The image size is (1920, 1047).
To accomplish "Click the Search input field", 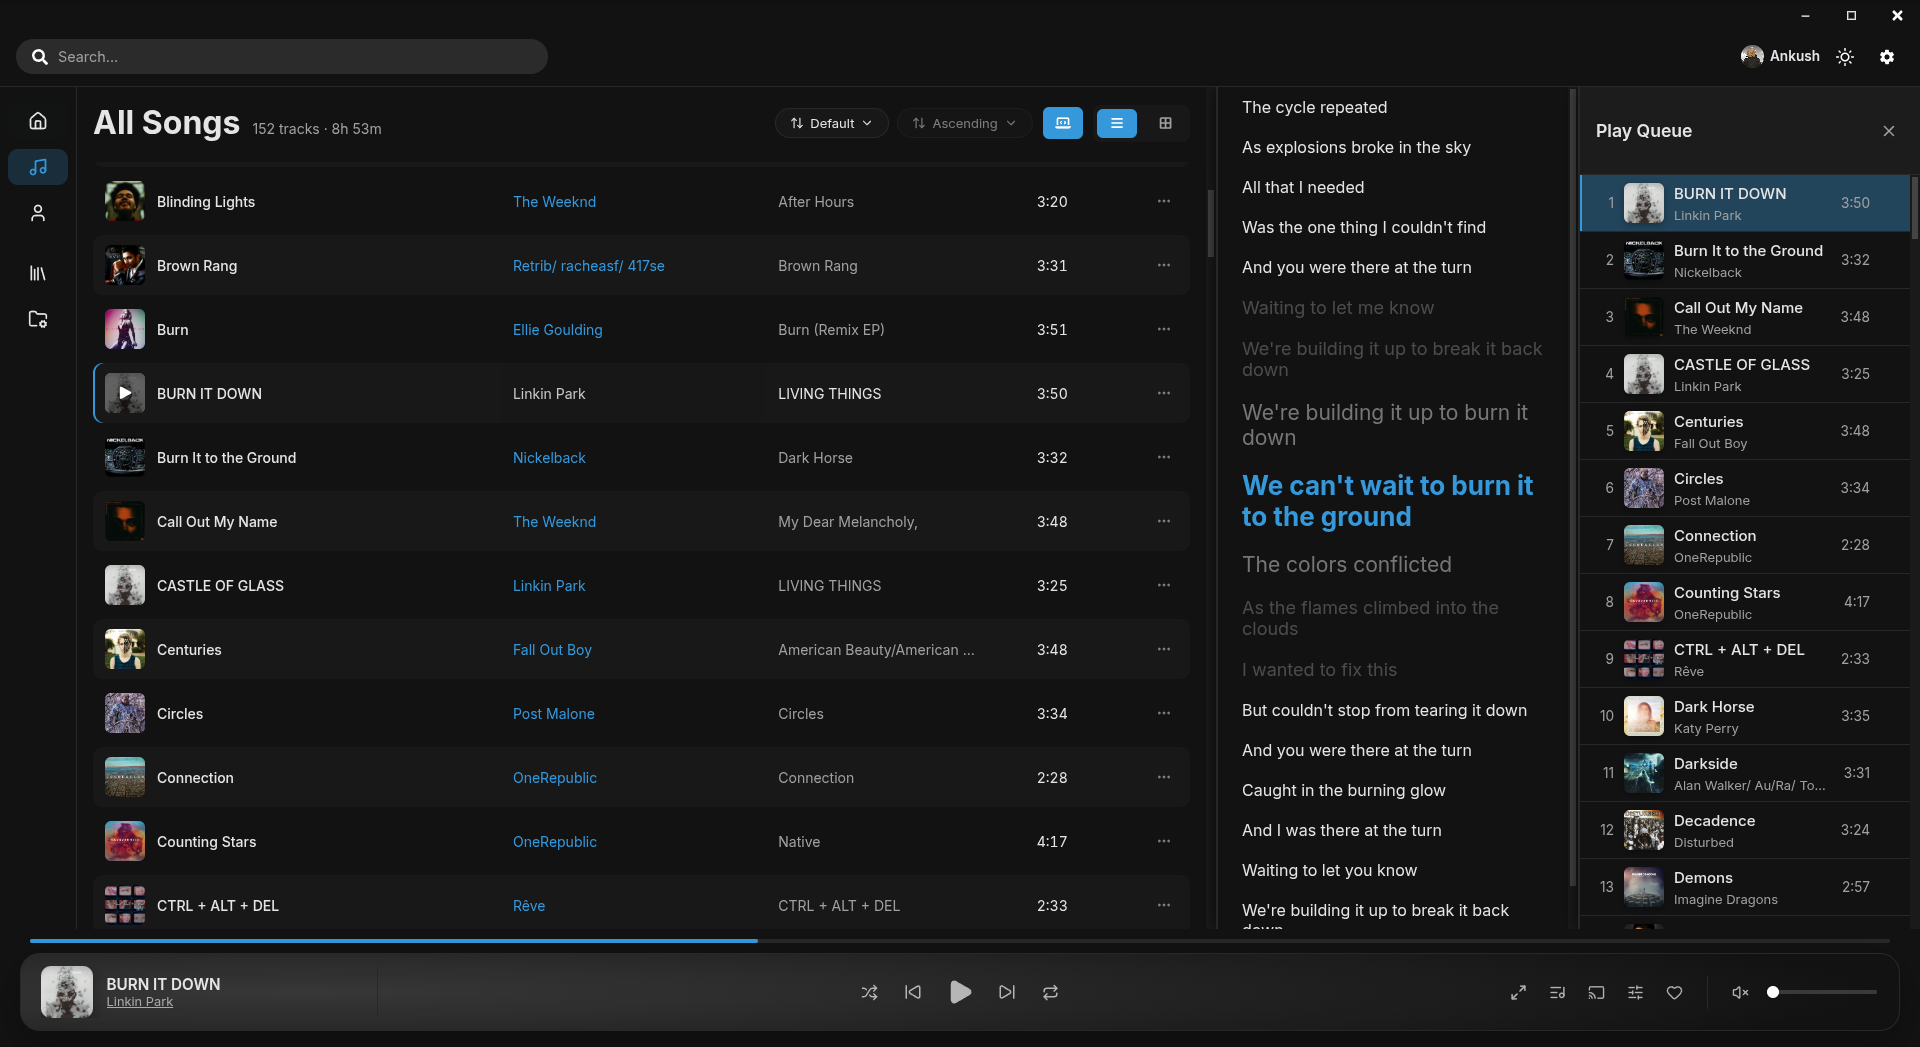I will tap(282, 57).
